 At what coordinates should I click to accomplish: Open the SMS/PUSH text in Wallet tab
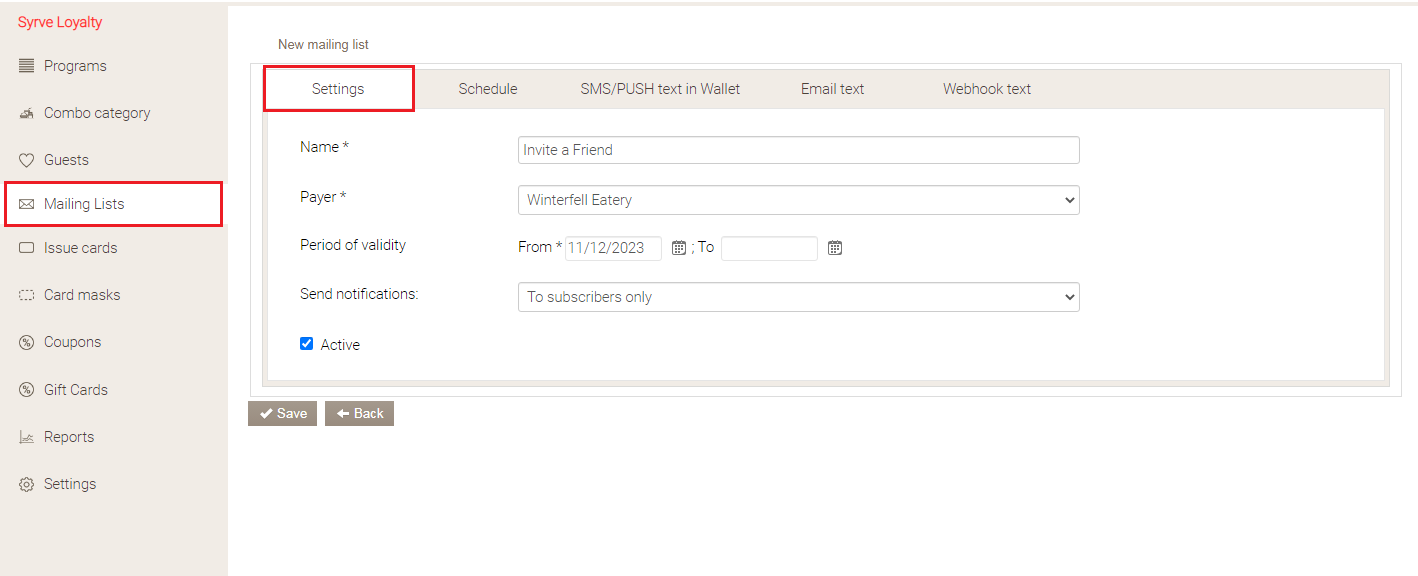point(660,89)
